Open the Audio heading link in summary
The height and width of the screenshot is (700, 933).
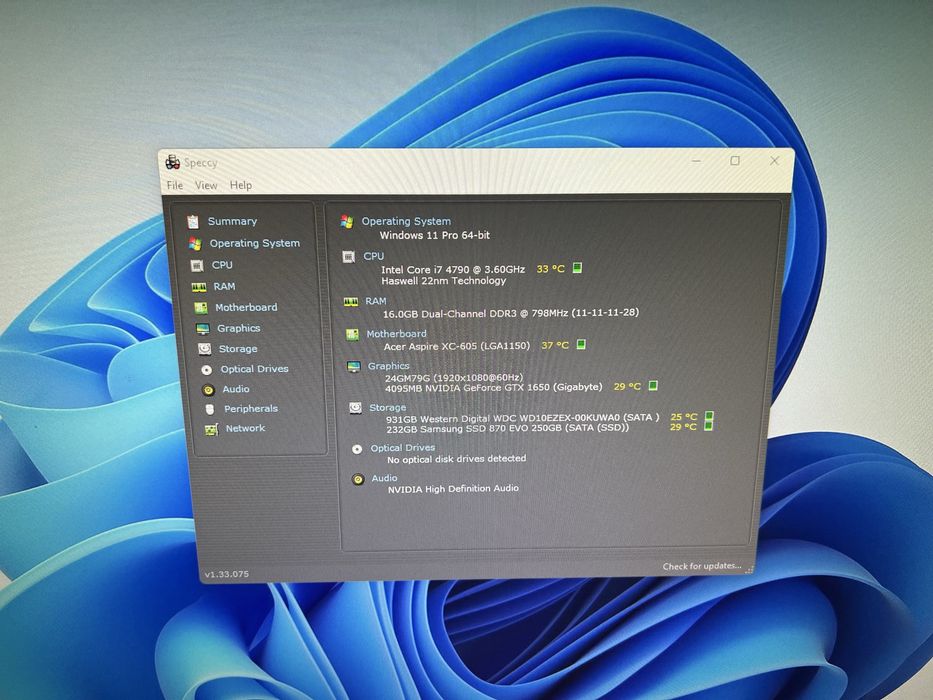tap(384, 478)
